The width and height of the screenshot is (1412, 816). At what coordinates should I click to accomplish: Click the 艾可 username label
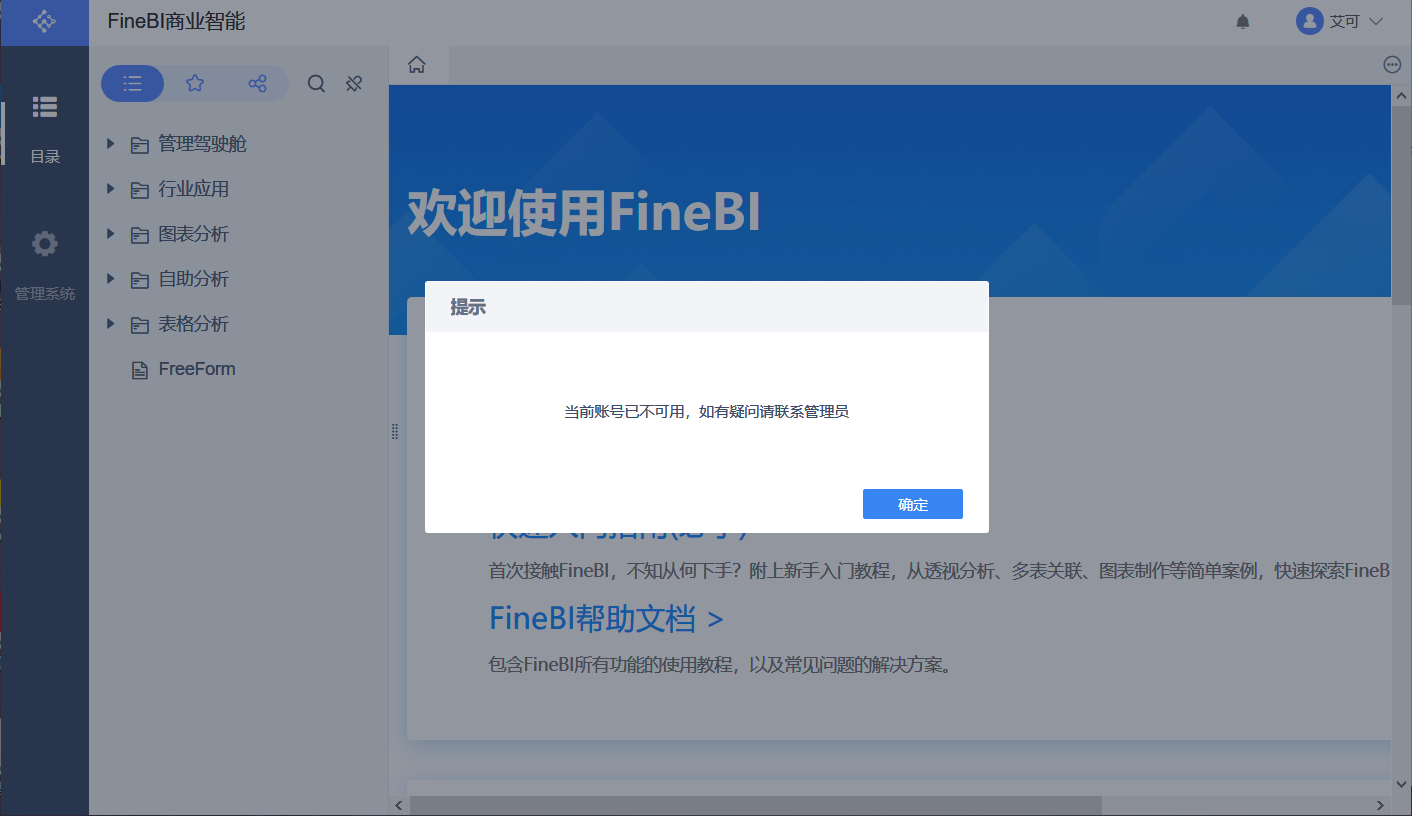point(1345,21)
